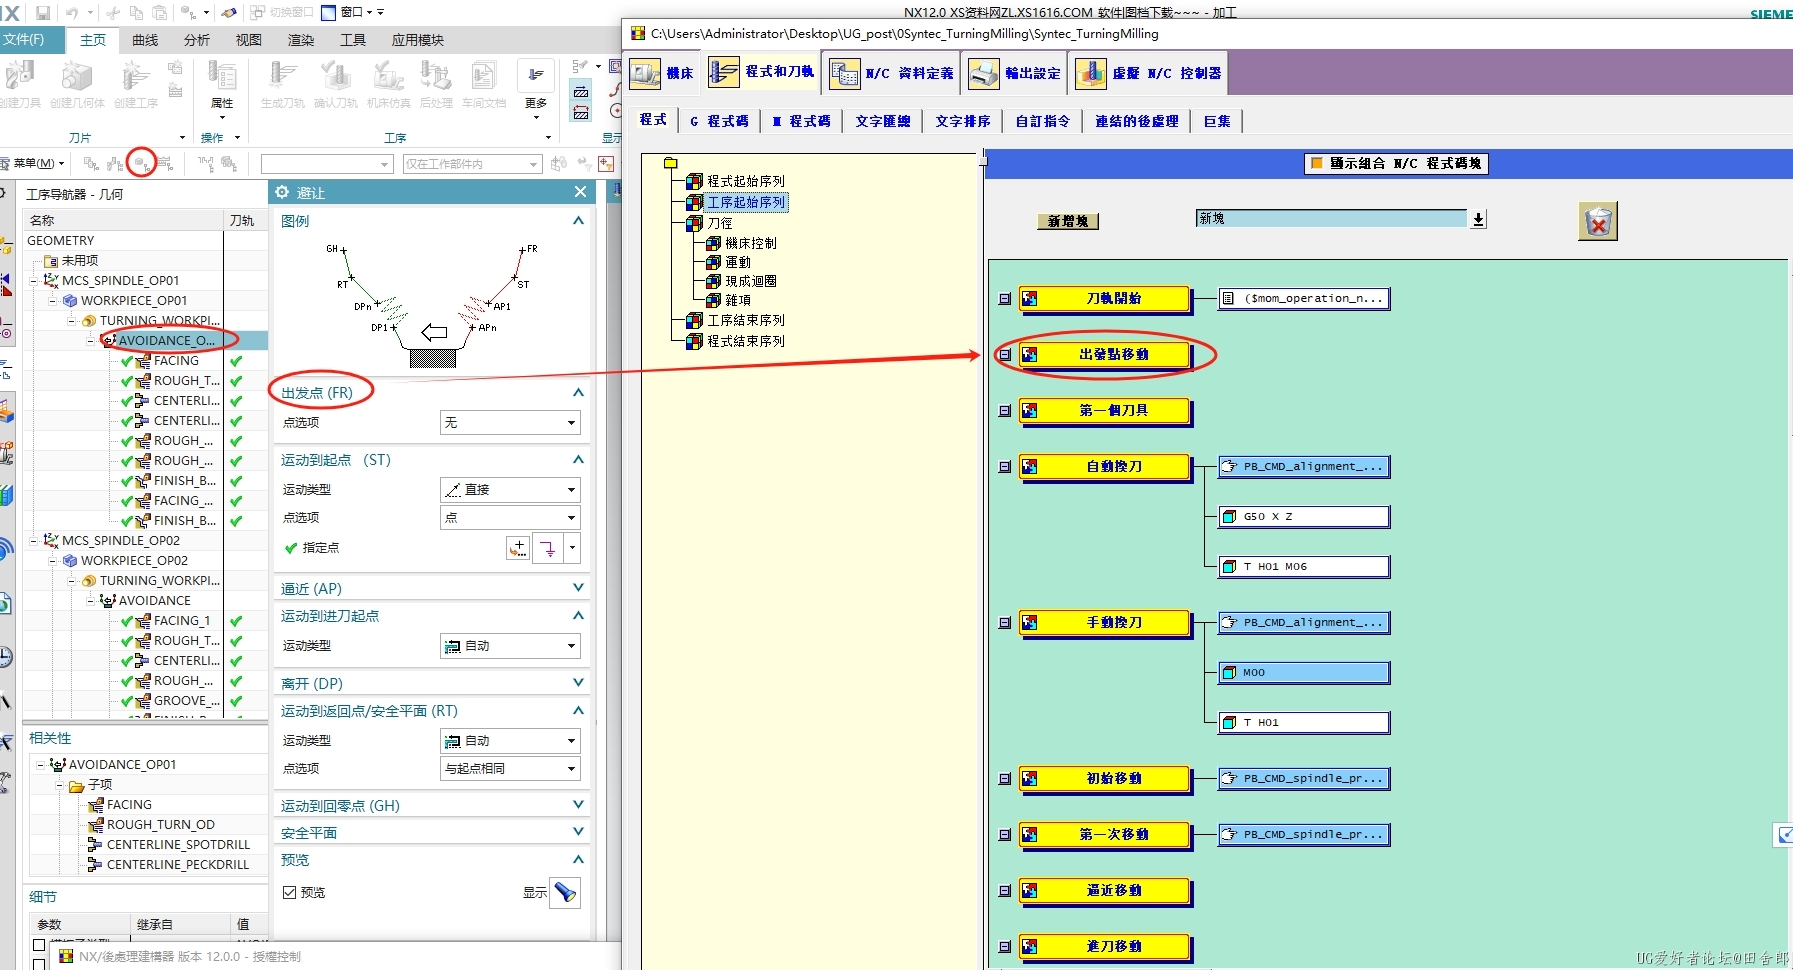Screen dimensions: 1793x970
Task: Open the 点选项 dropdown showing 与起点相同
Action: pyautogui.click(x=510, y=769)
